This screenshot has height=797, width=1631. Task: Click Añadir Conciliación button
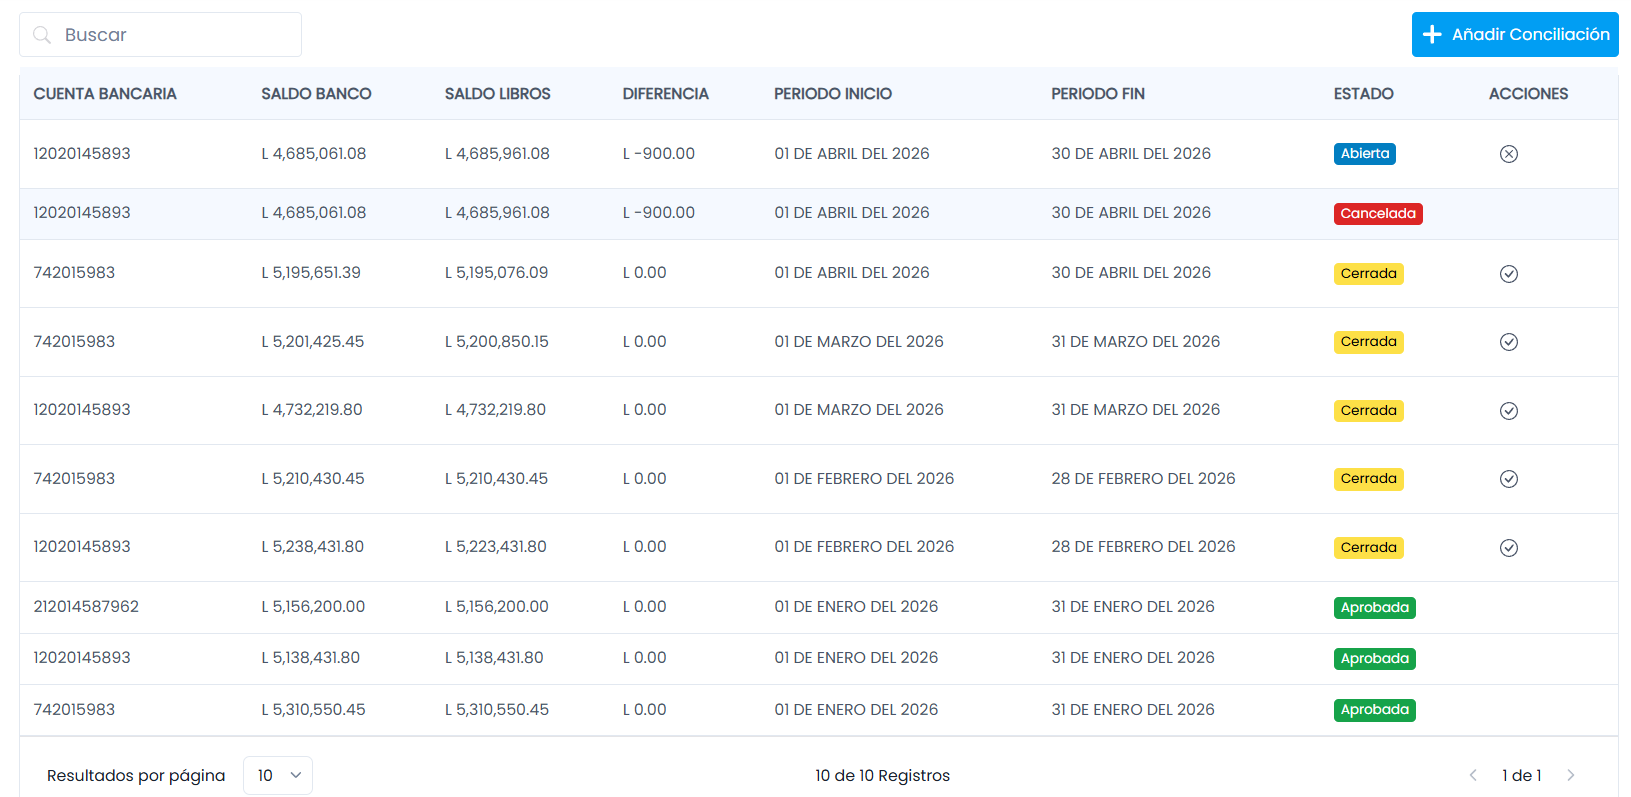1515,35
